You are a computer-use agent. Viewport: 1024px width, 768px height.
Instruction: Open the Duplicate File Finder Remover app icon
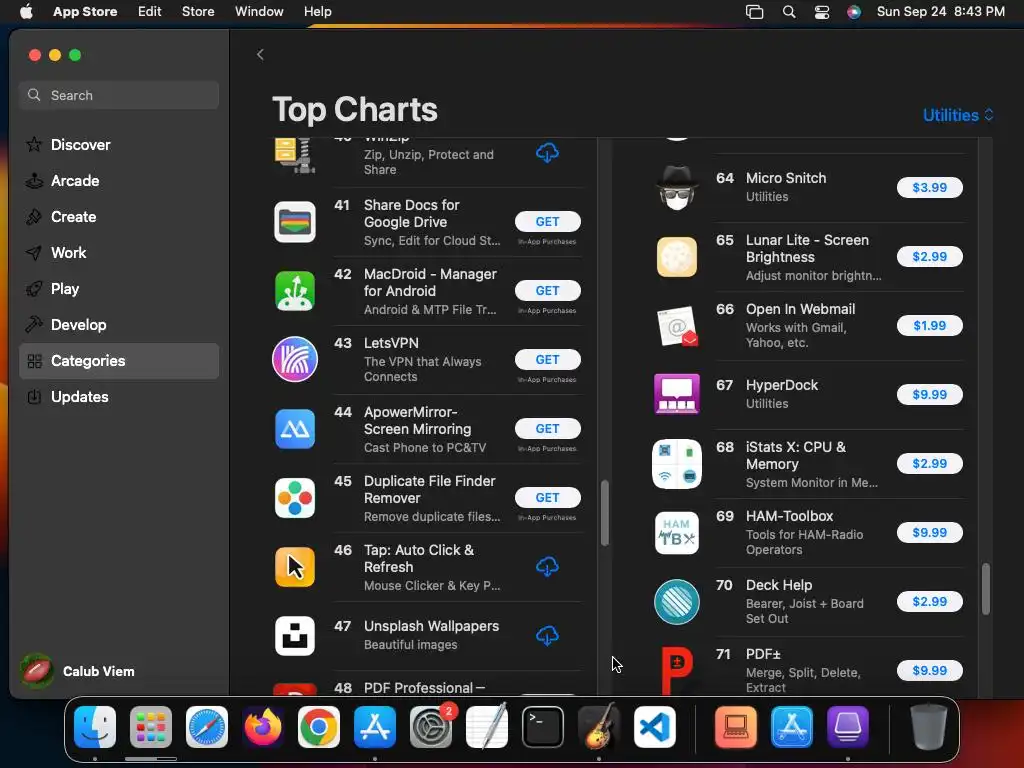tap(295, 498)
